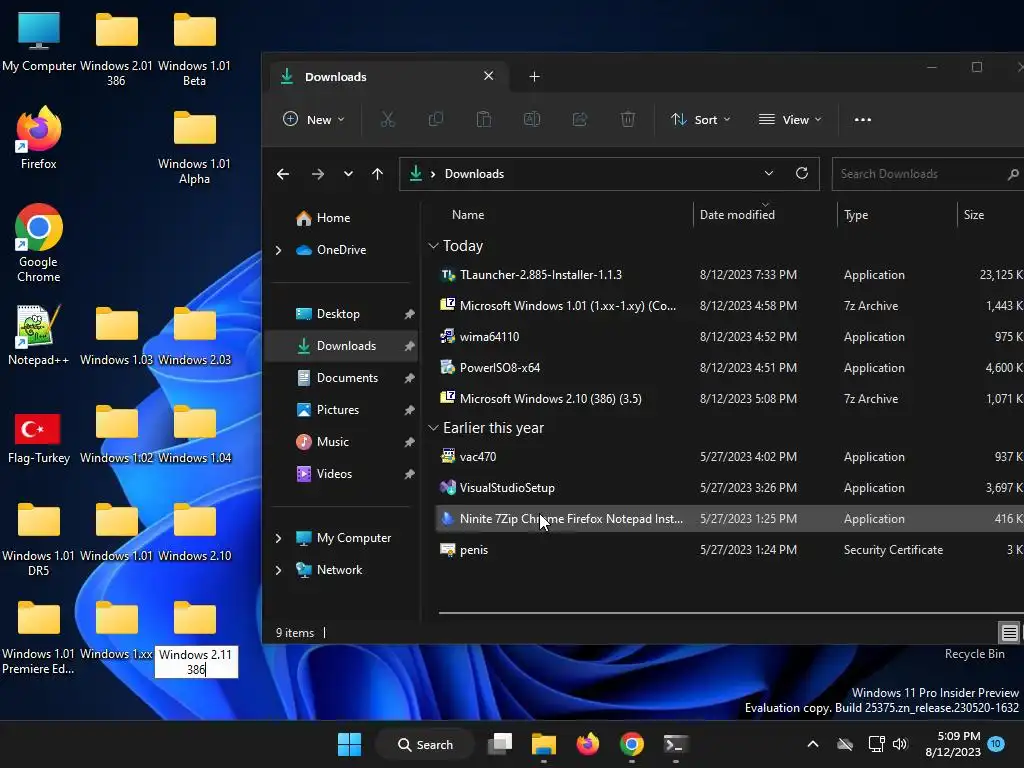Open the See more ellipsis menu
This screenshot has height=768, width=1024.
pyautogui.click(x=863, y=120)
